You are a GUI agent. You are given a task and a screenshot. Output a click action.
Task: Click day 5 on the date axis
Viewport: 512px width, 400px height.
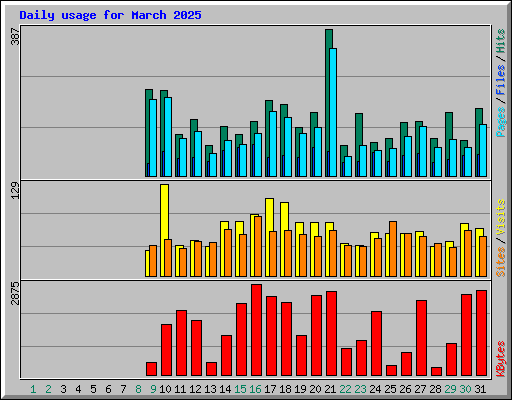pos(93,389)
